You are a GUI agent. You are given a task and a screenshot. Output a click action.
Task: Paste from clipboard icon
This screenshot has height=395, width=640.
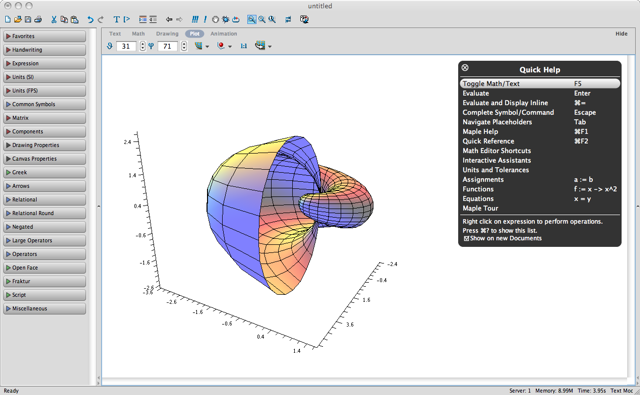[x=74, y=19]
